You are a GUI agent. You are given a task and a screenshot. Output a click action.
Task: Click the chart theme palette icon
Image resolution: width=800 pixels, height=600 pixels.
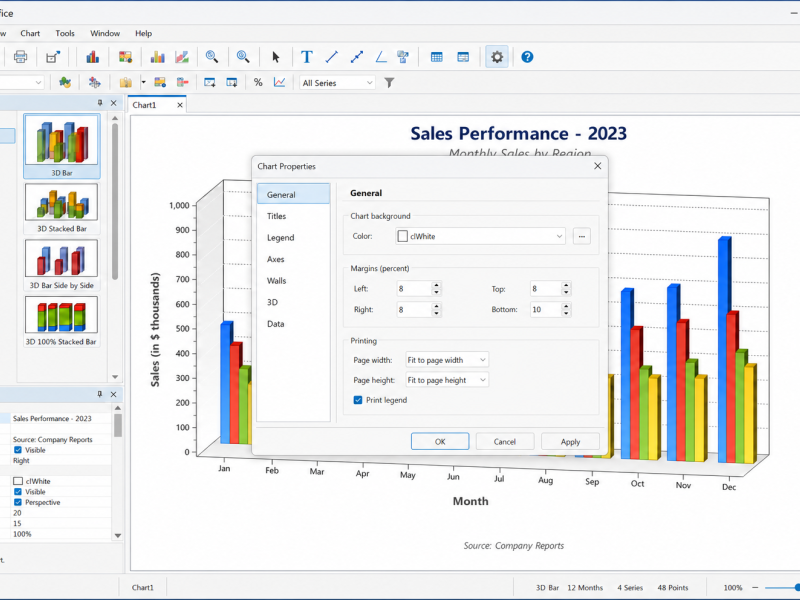coord(126,57)
